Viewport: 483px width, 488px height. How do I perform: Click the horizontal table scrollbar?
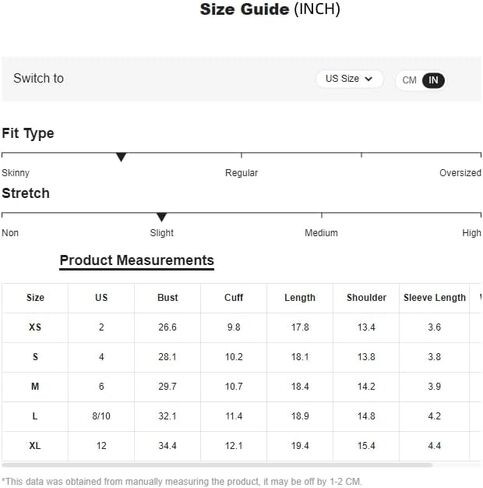pyautogui.click(x=217, y=465)
